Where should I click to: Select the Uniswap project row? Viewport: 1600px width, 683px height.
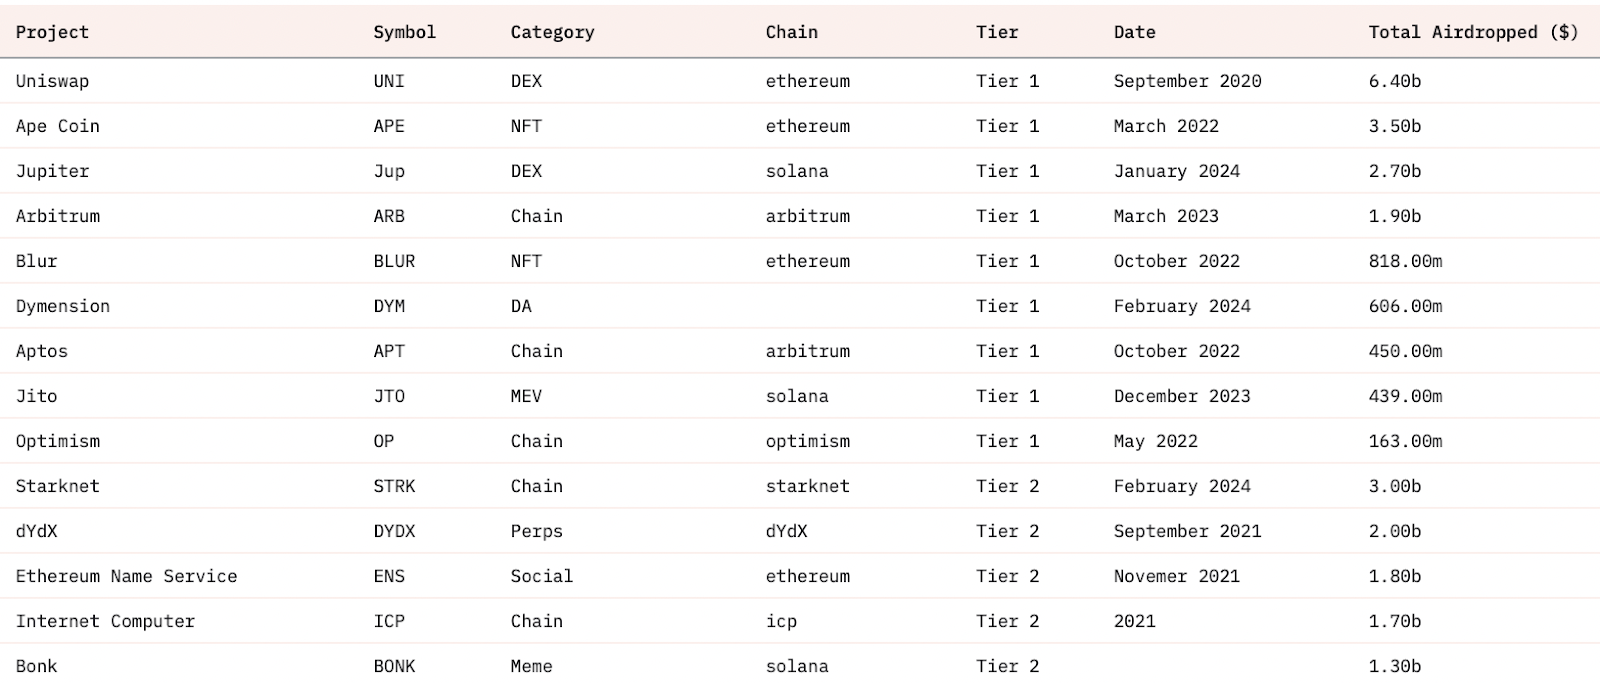[800, 81]
